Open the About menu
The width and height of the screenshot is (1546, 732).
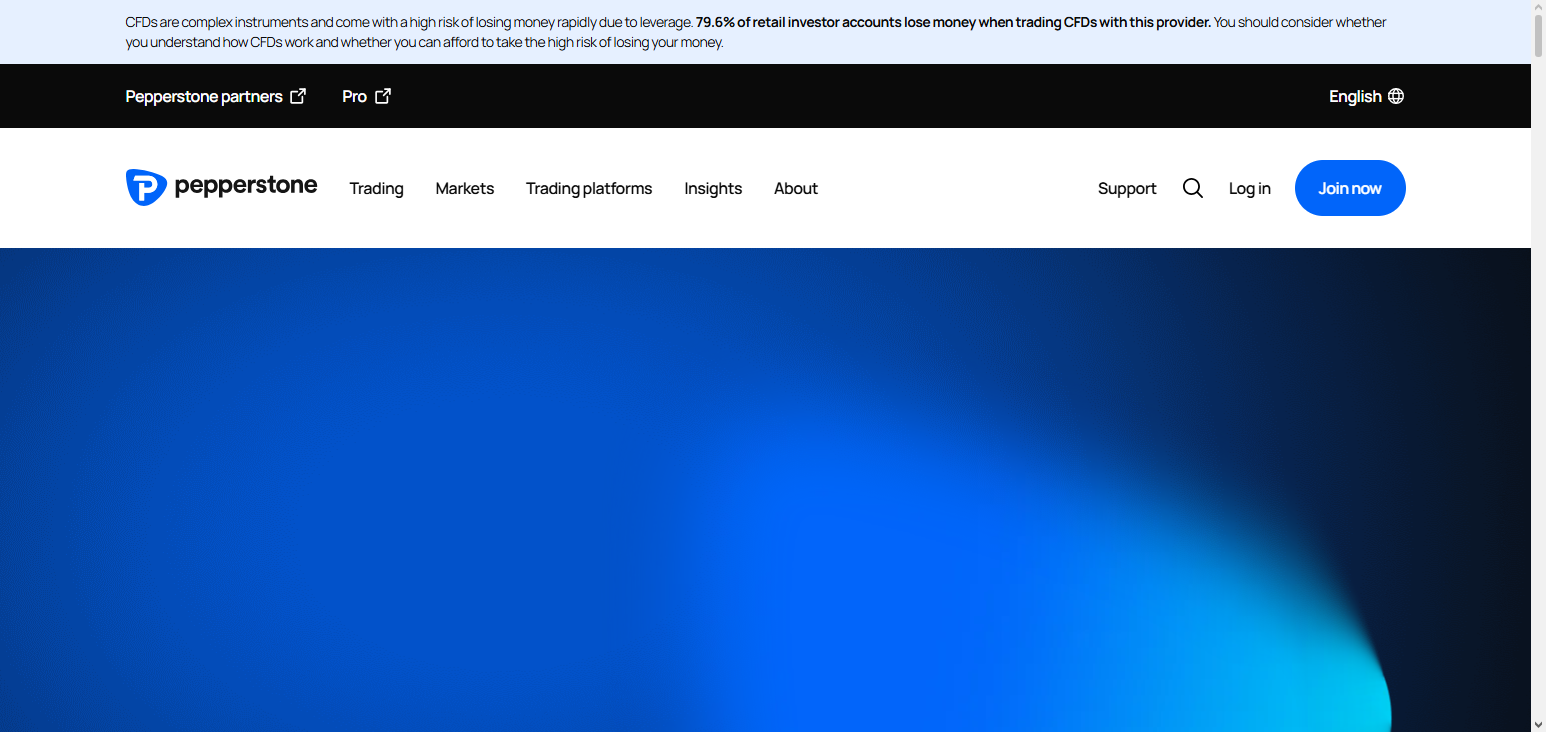tap(796, 188)
